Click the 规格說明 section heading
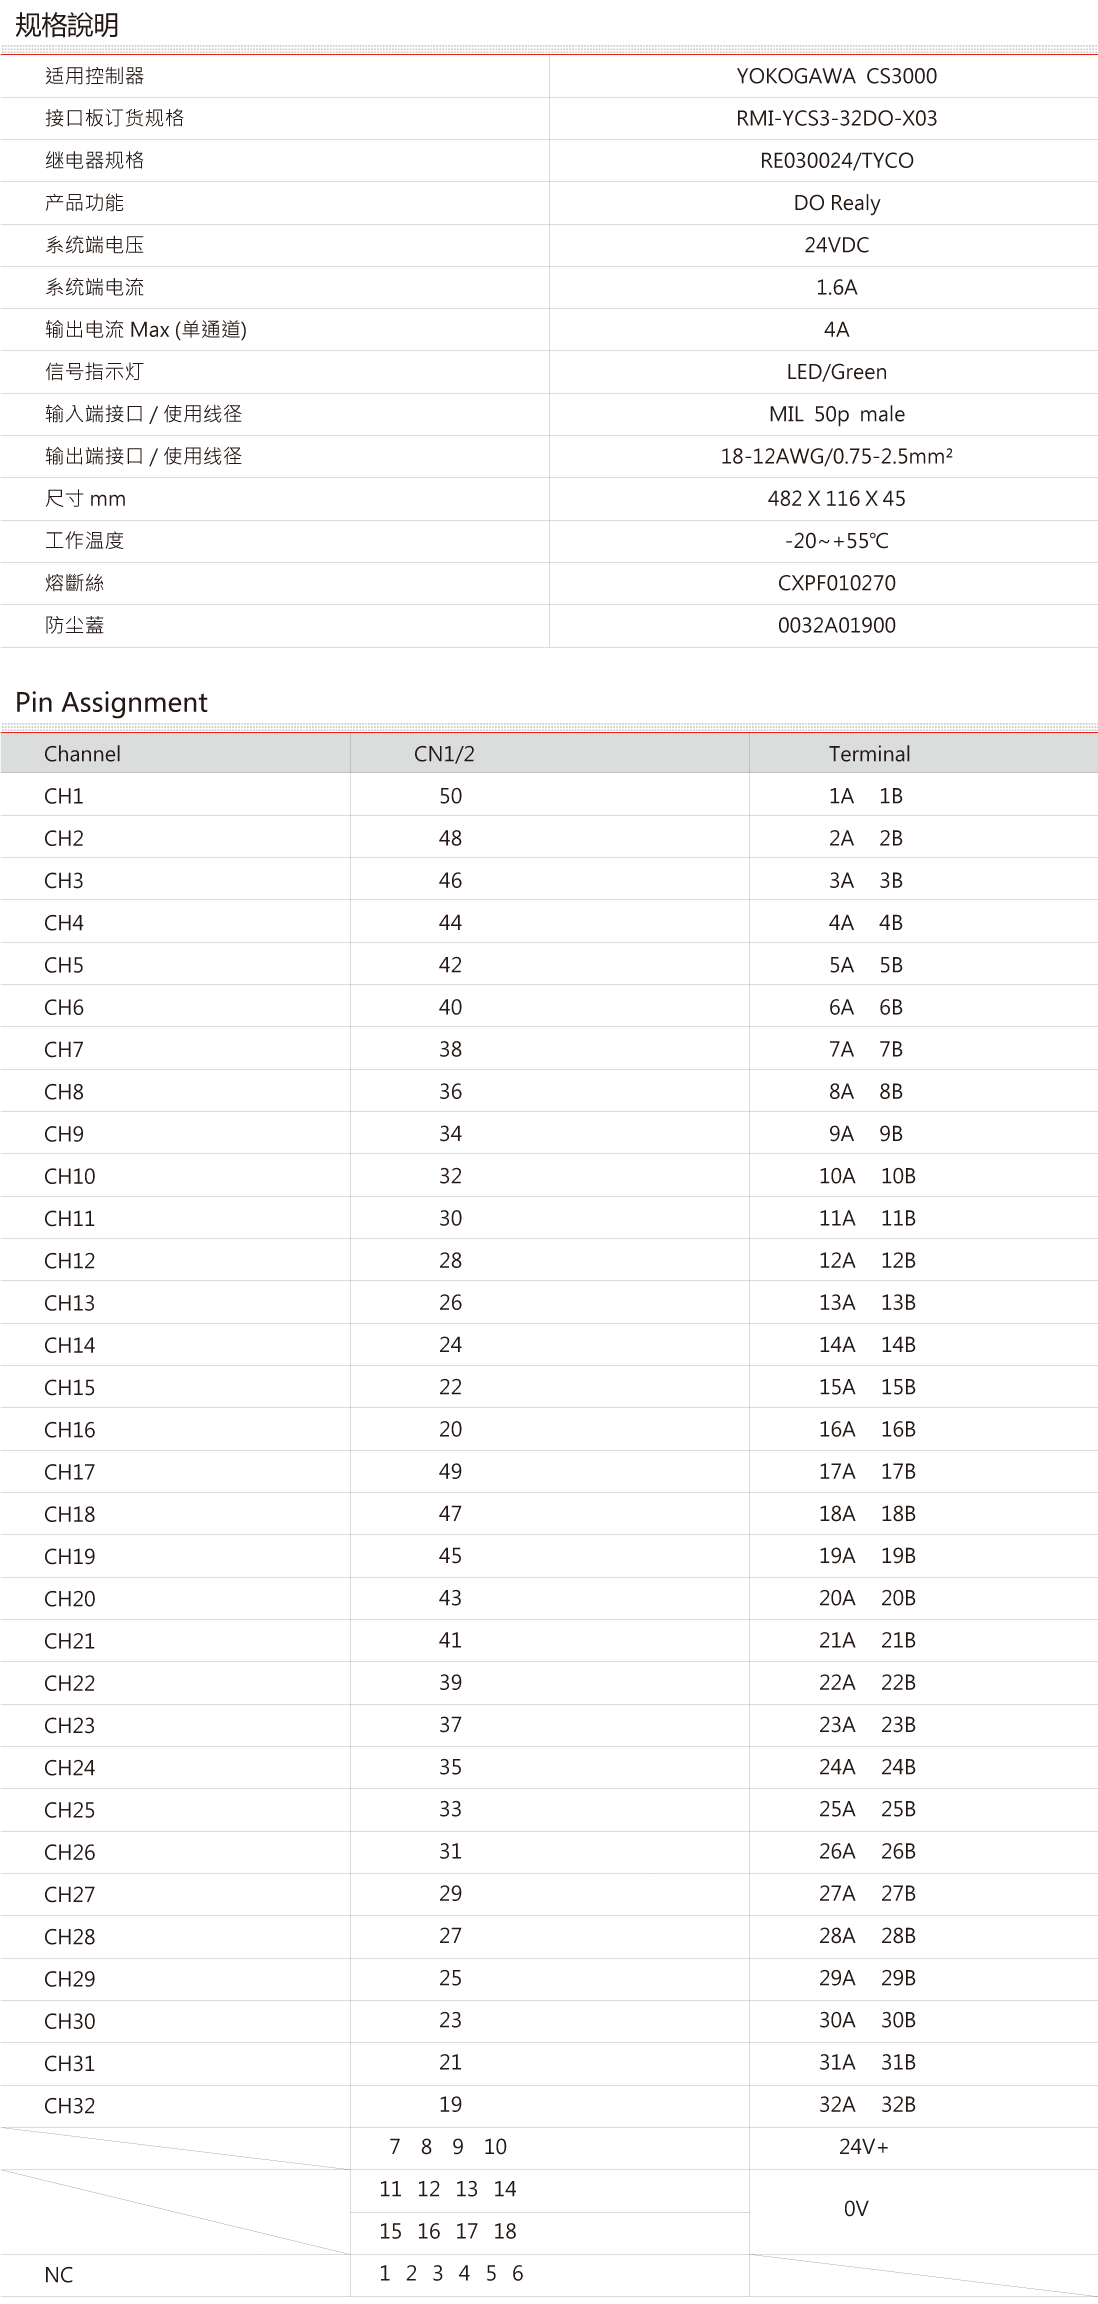The width and height of the screenshot is (1098, 2304). tap(67, 25)
